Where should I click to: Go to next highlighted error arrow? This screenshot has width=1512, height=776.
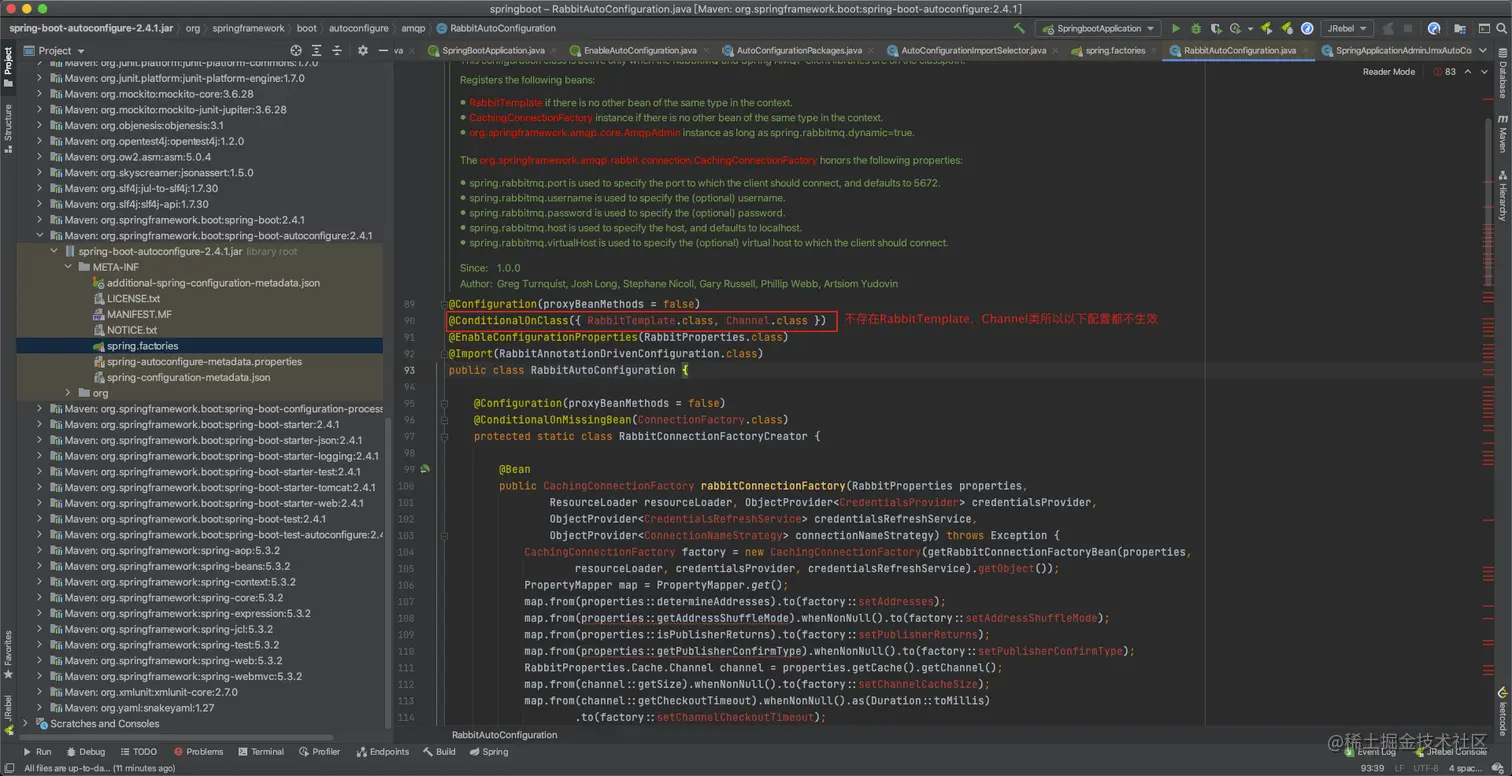[1484, 72]
